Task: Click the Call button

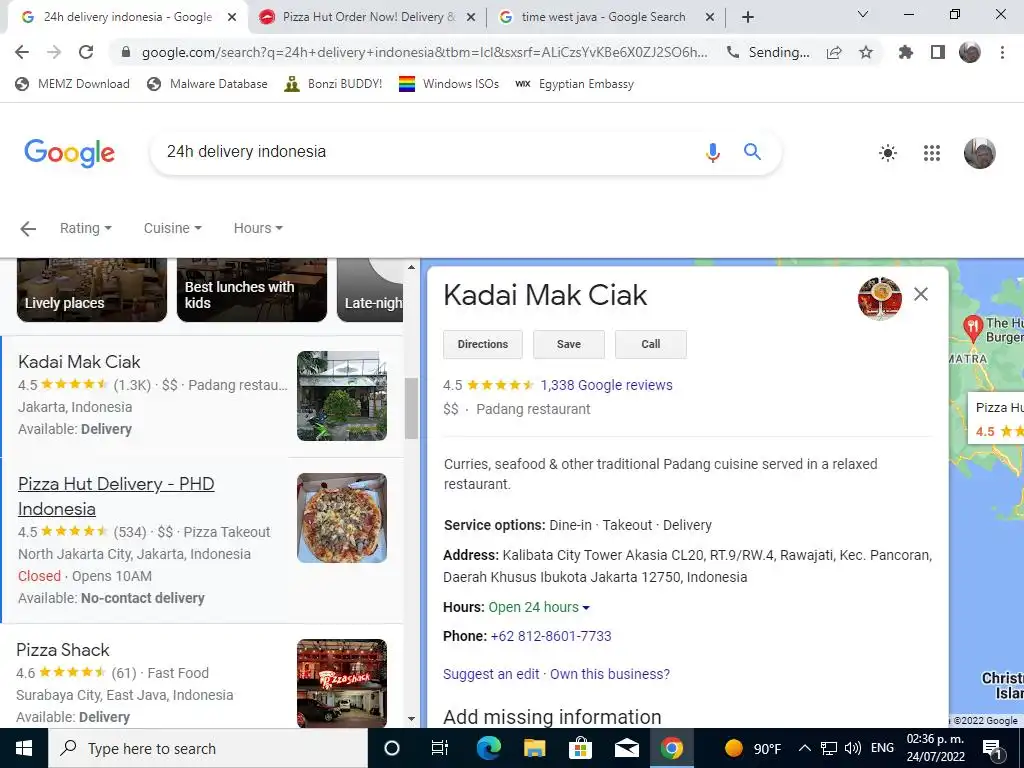Action: [x=650, y=344]
